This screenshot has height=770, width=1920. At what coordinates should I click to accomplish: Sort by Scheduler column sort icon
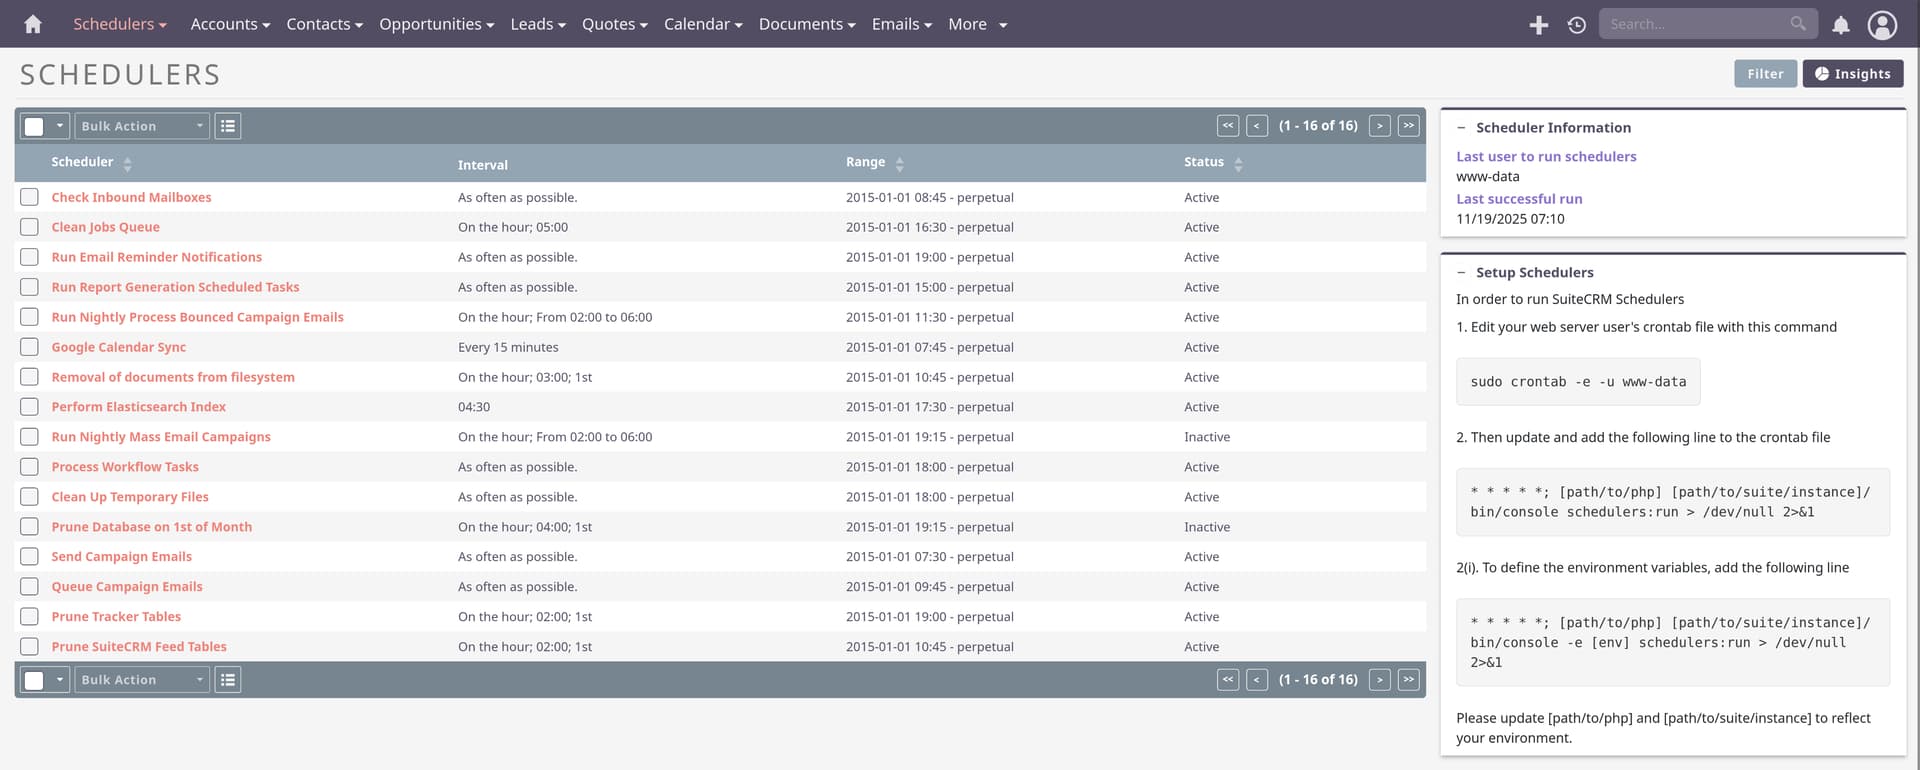click(128, 163)
